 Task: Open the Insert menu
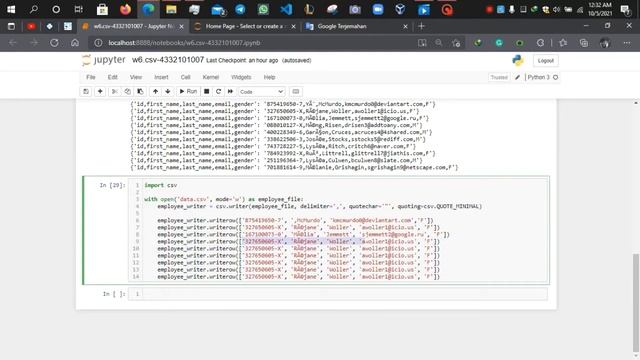[161, 77]
